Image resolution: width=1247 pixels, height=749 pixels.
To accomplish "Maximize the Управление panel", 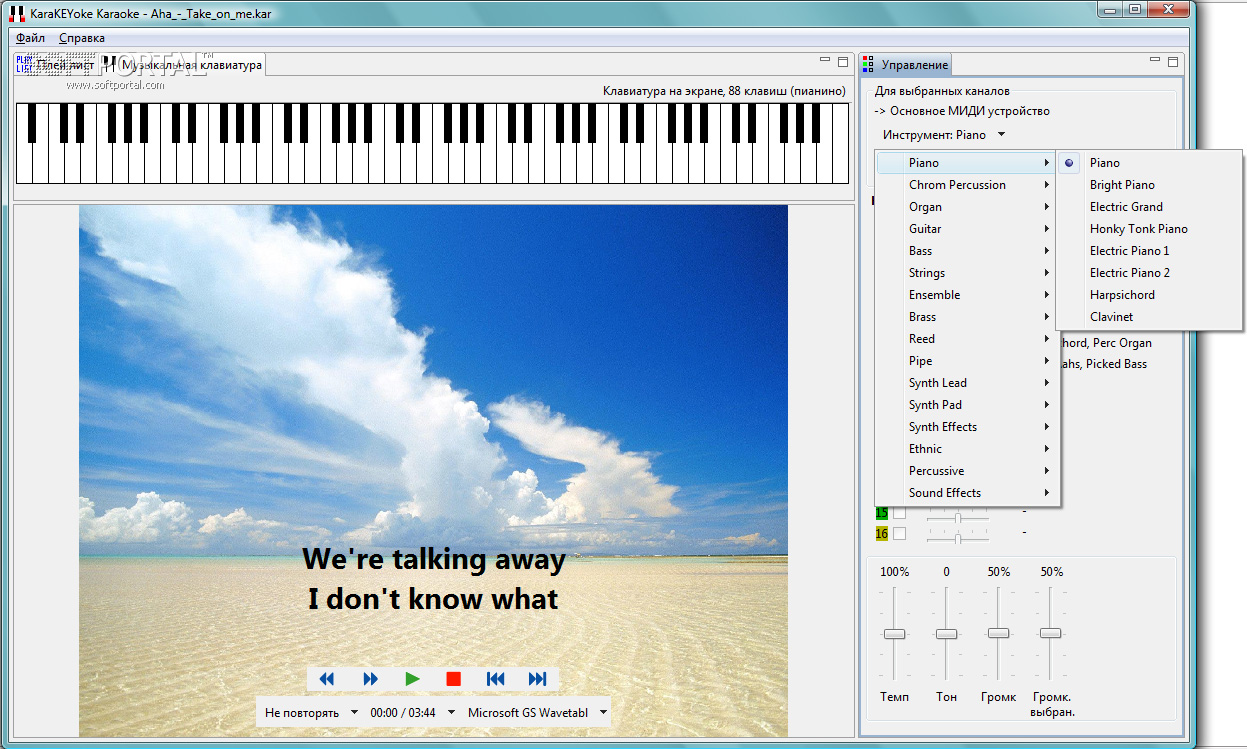I will 1173,61.
